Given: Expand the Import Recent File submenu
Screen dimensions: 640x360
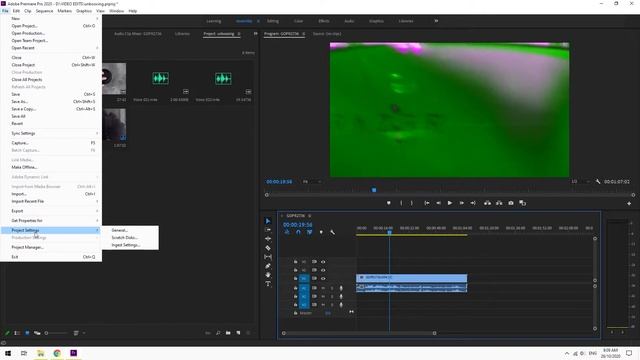Looking at the screenshot, I should coord(51,201).
